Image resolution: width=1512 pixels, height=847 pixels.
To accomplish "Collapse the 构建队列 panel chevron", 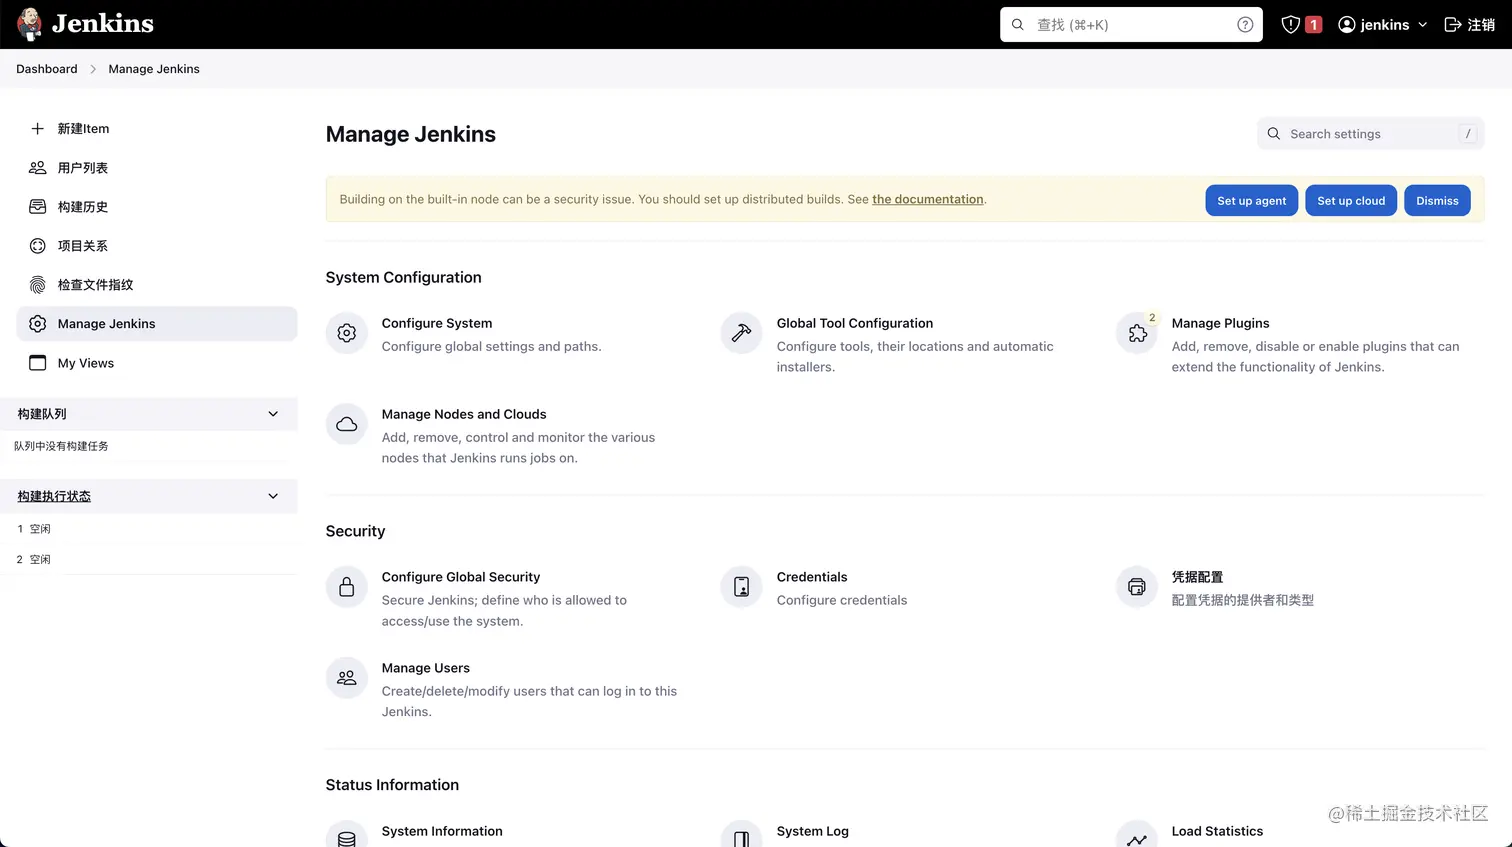I will tap(273, 414).
